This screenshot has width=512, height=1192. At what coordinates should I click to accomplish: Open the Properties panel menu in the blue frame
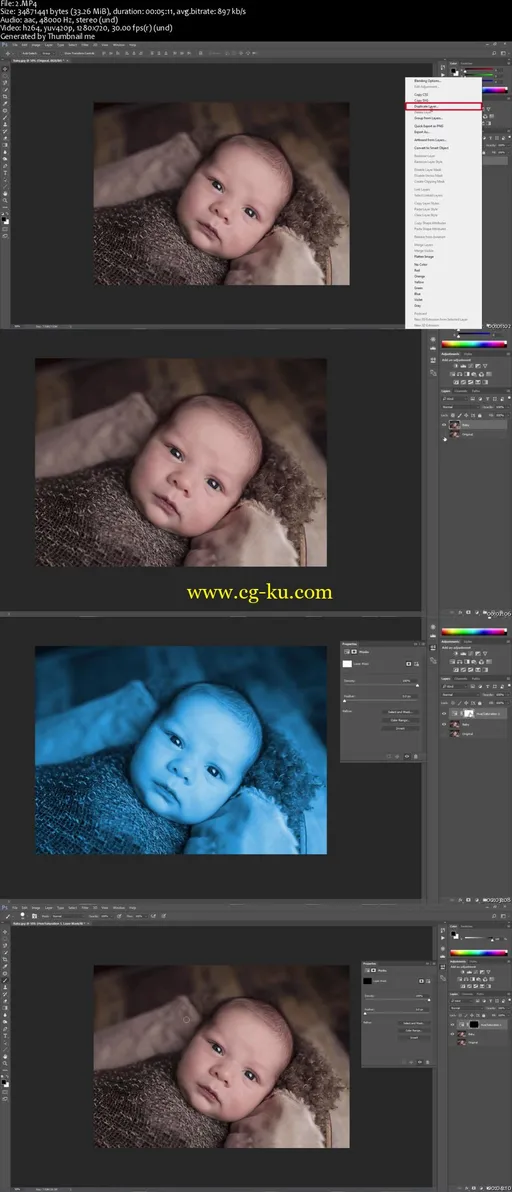pos(422,644)
